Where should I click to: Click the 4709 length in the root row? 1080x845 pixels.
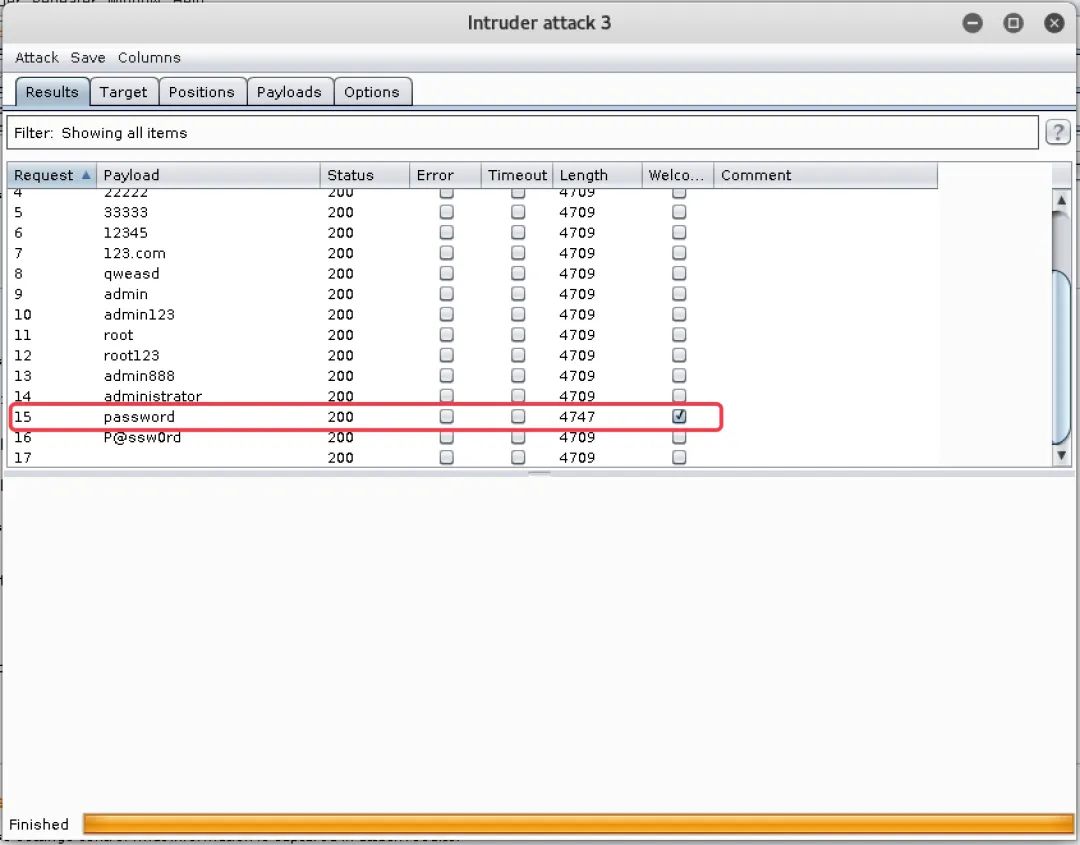pyautogui.click(x=577, y=335)
